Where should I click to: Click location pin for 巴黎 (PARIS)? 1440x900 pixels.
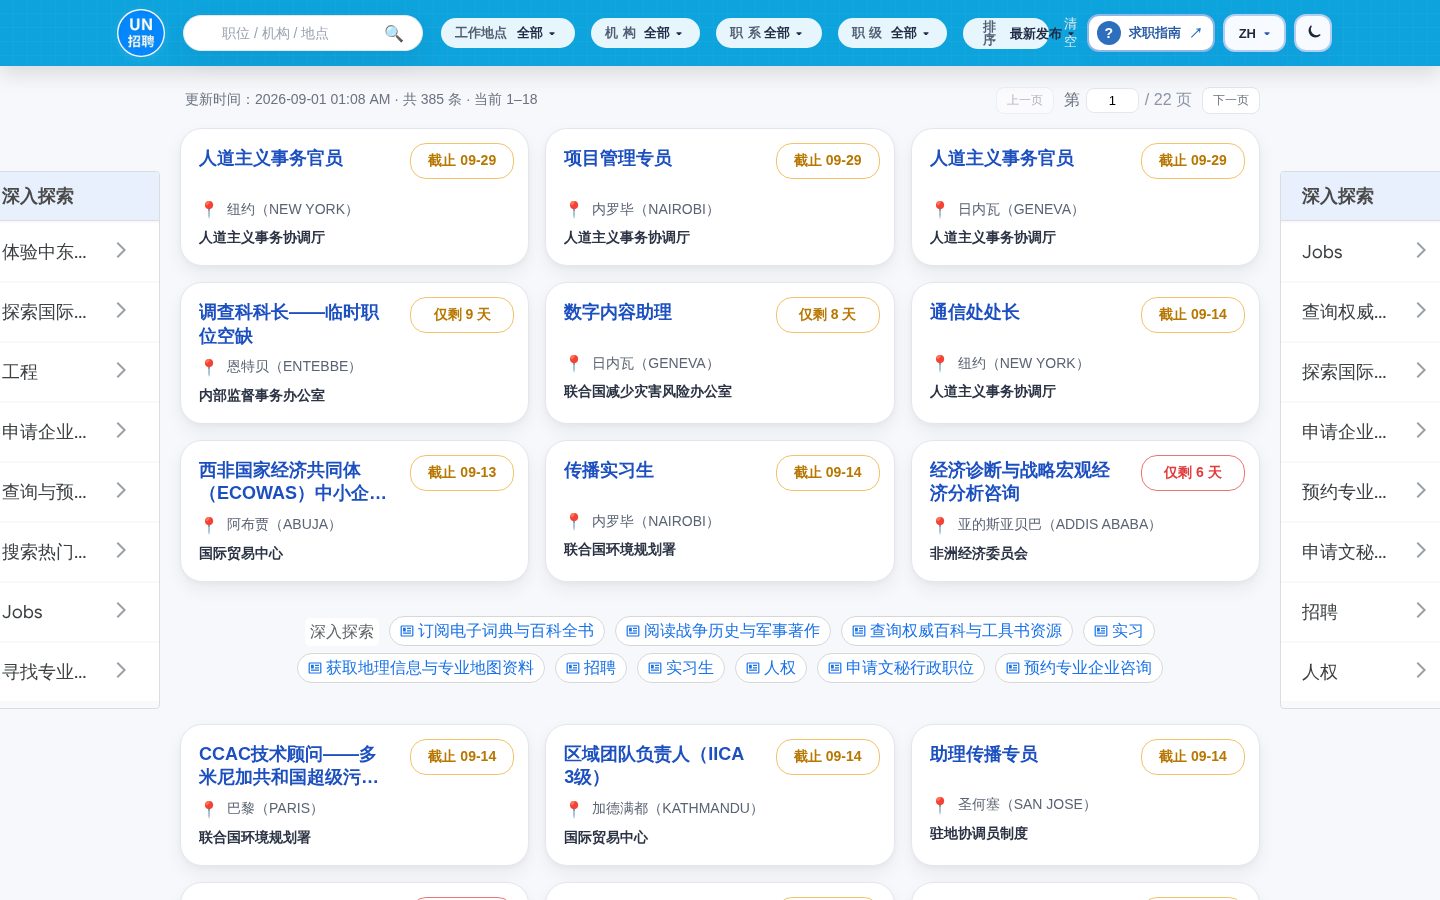pyautogui.click(x=209, y=808)
